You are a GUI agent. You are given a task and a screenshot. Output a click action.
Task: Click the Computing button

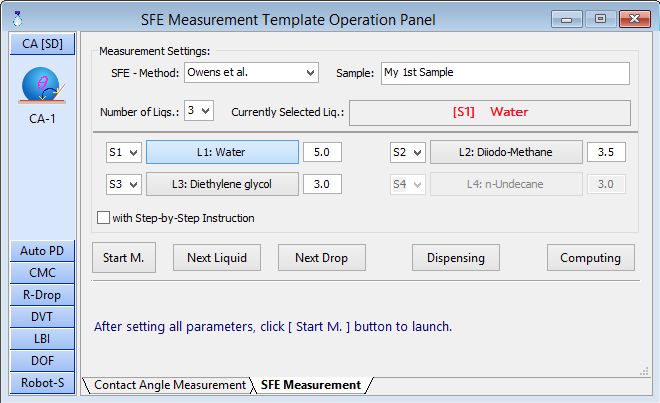point(590,257)
